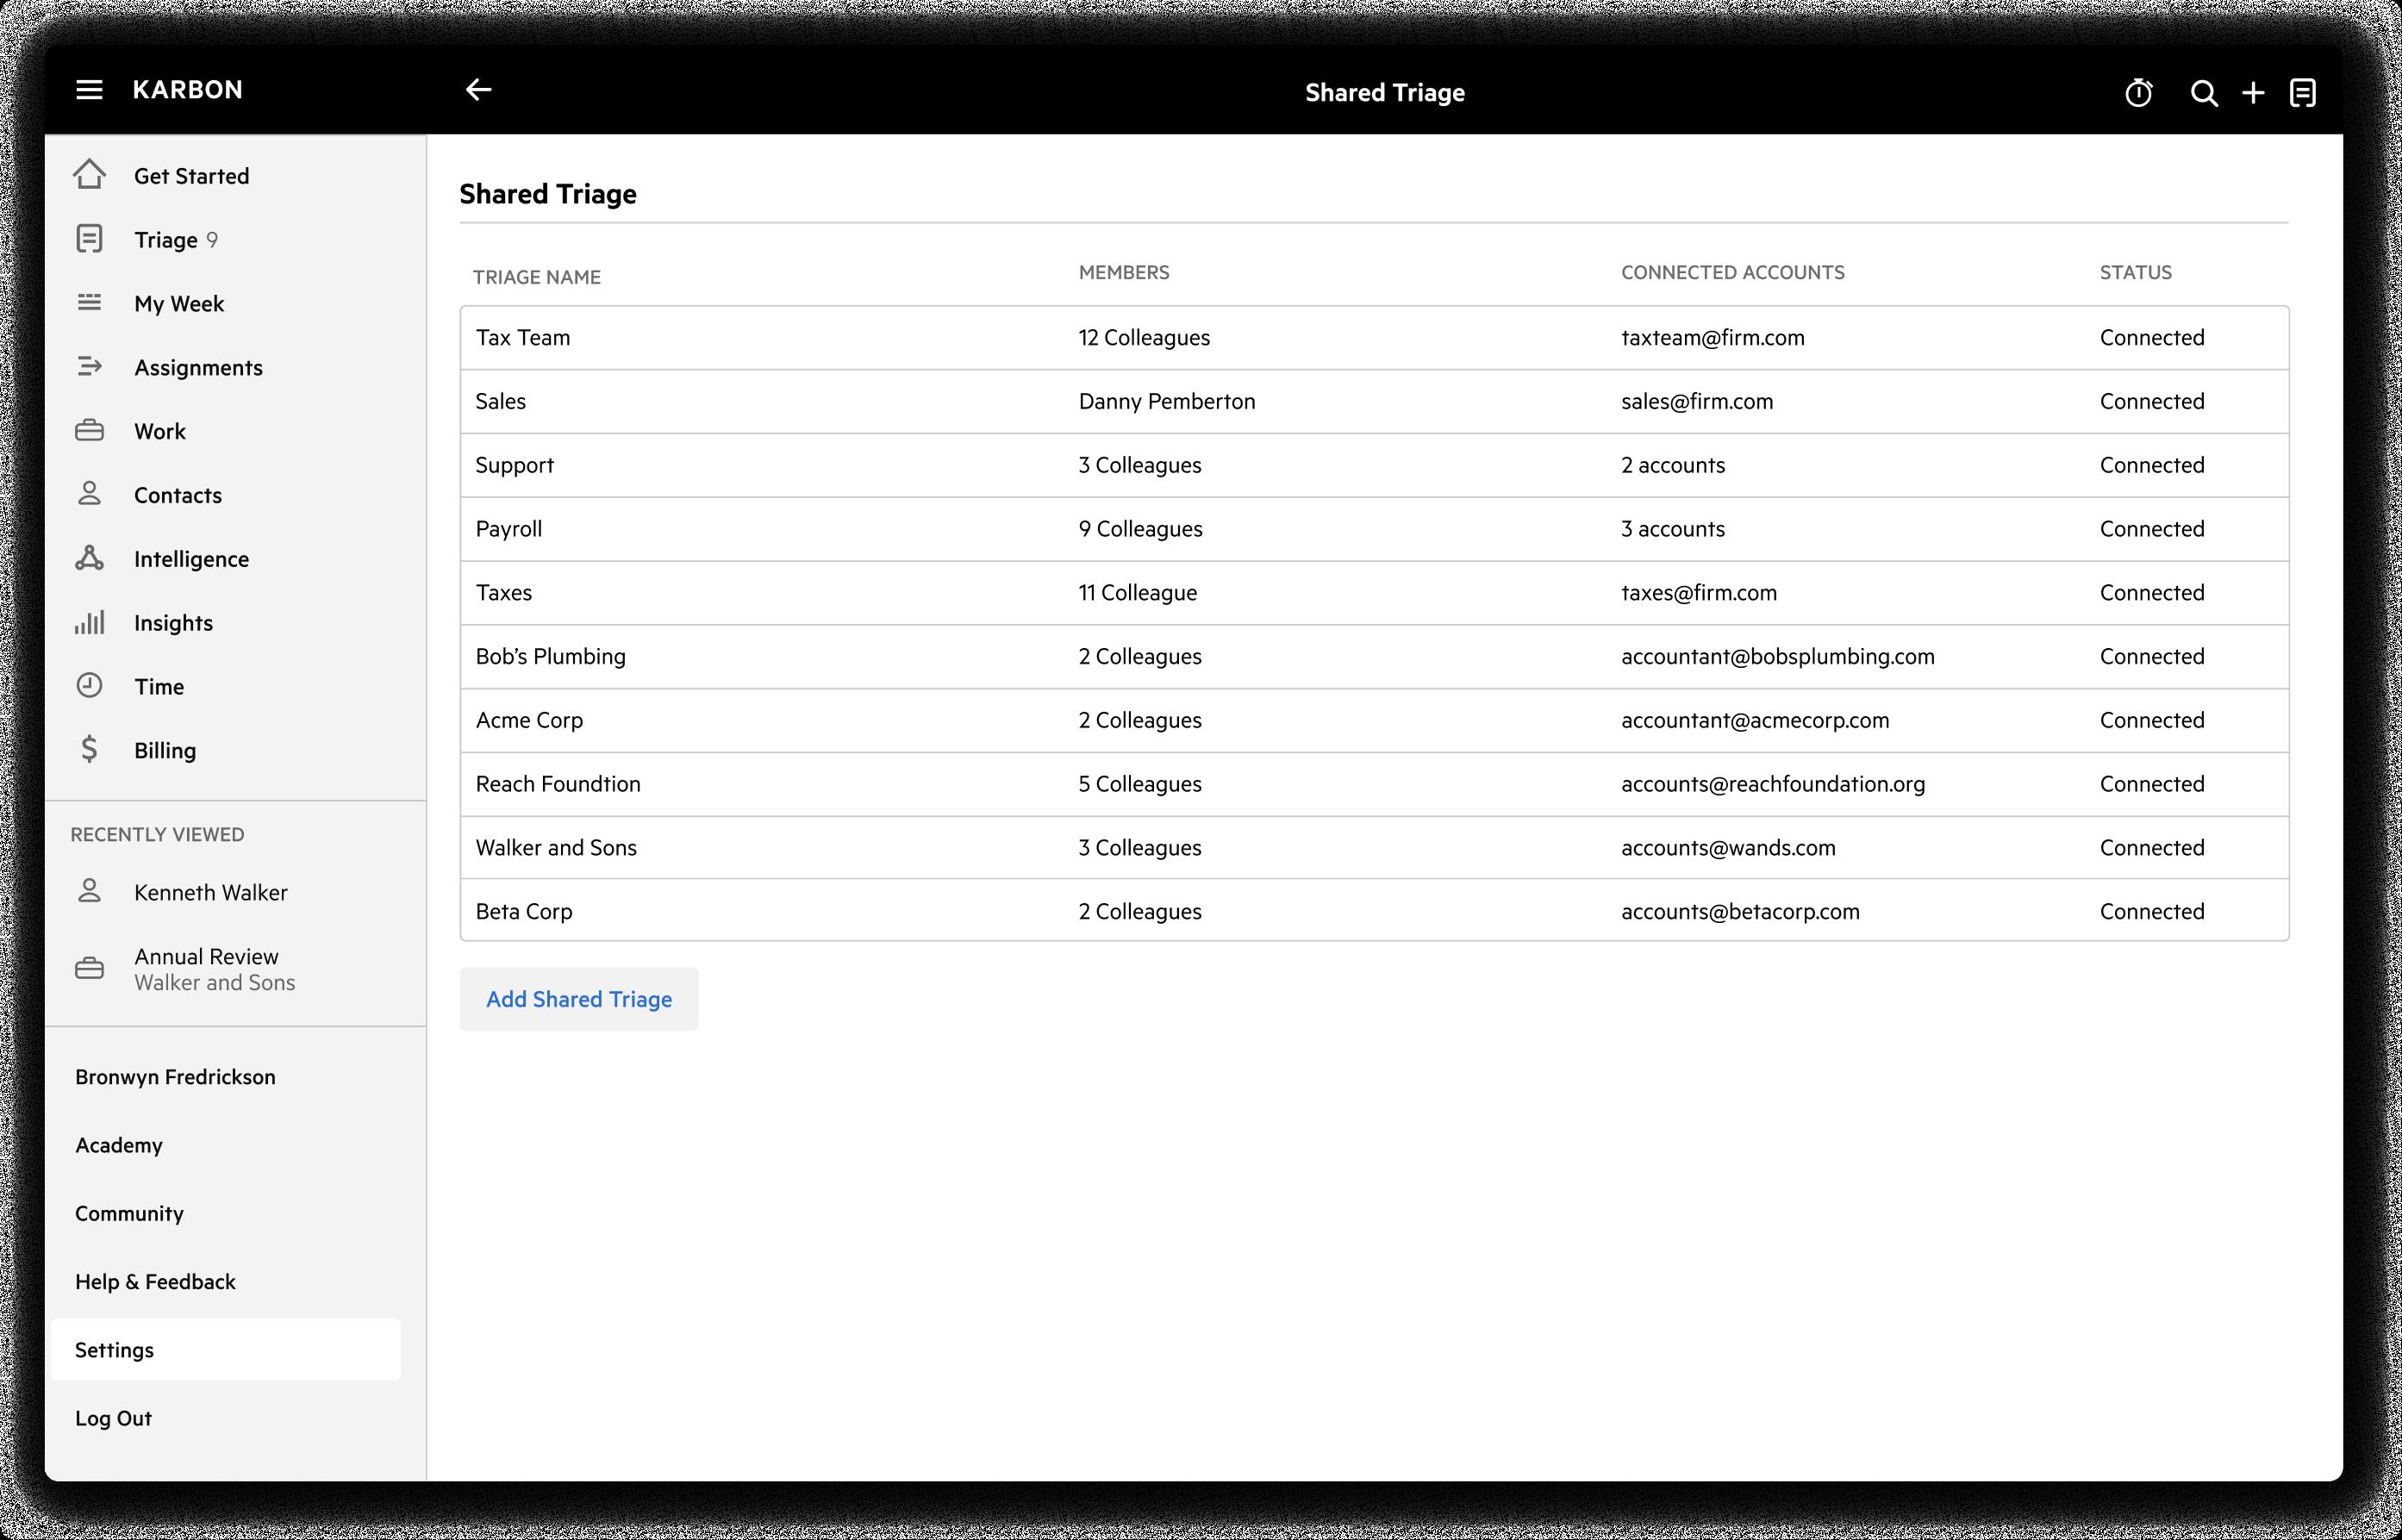Open the Insights section
Viewport: 2402px width, 1540px height.
point(173,622)
